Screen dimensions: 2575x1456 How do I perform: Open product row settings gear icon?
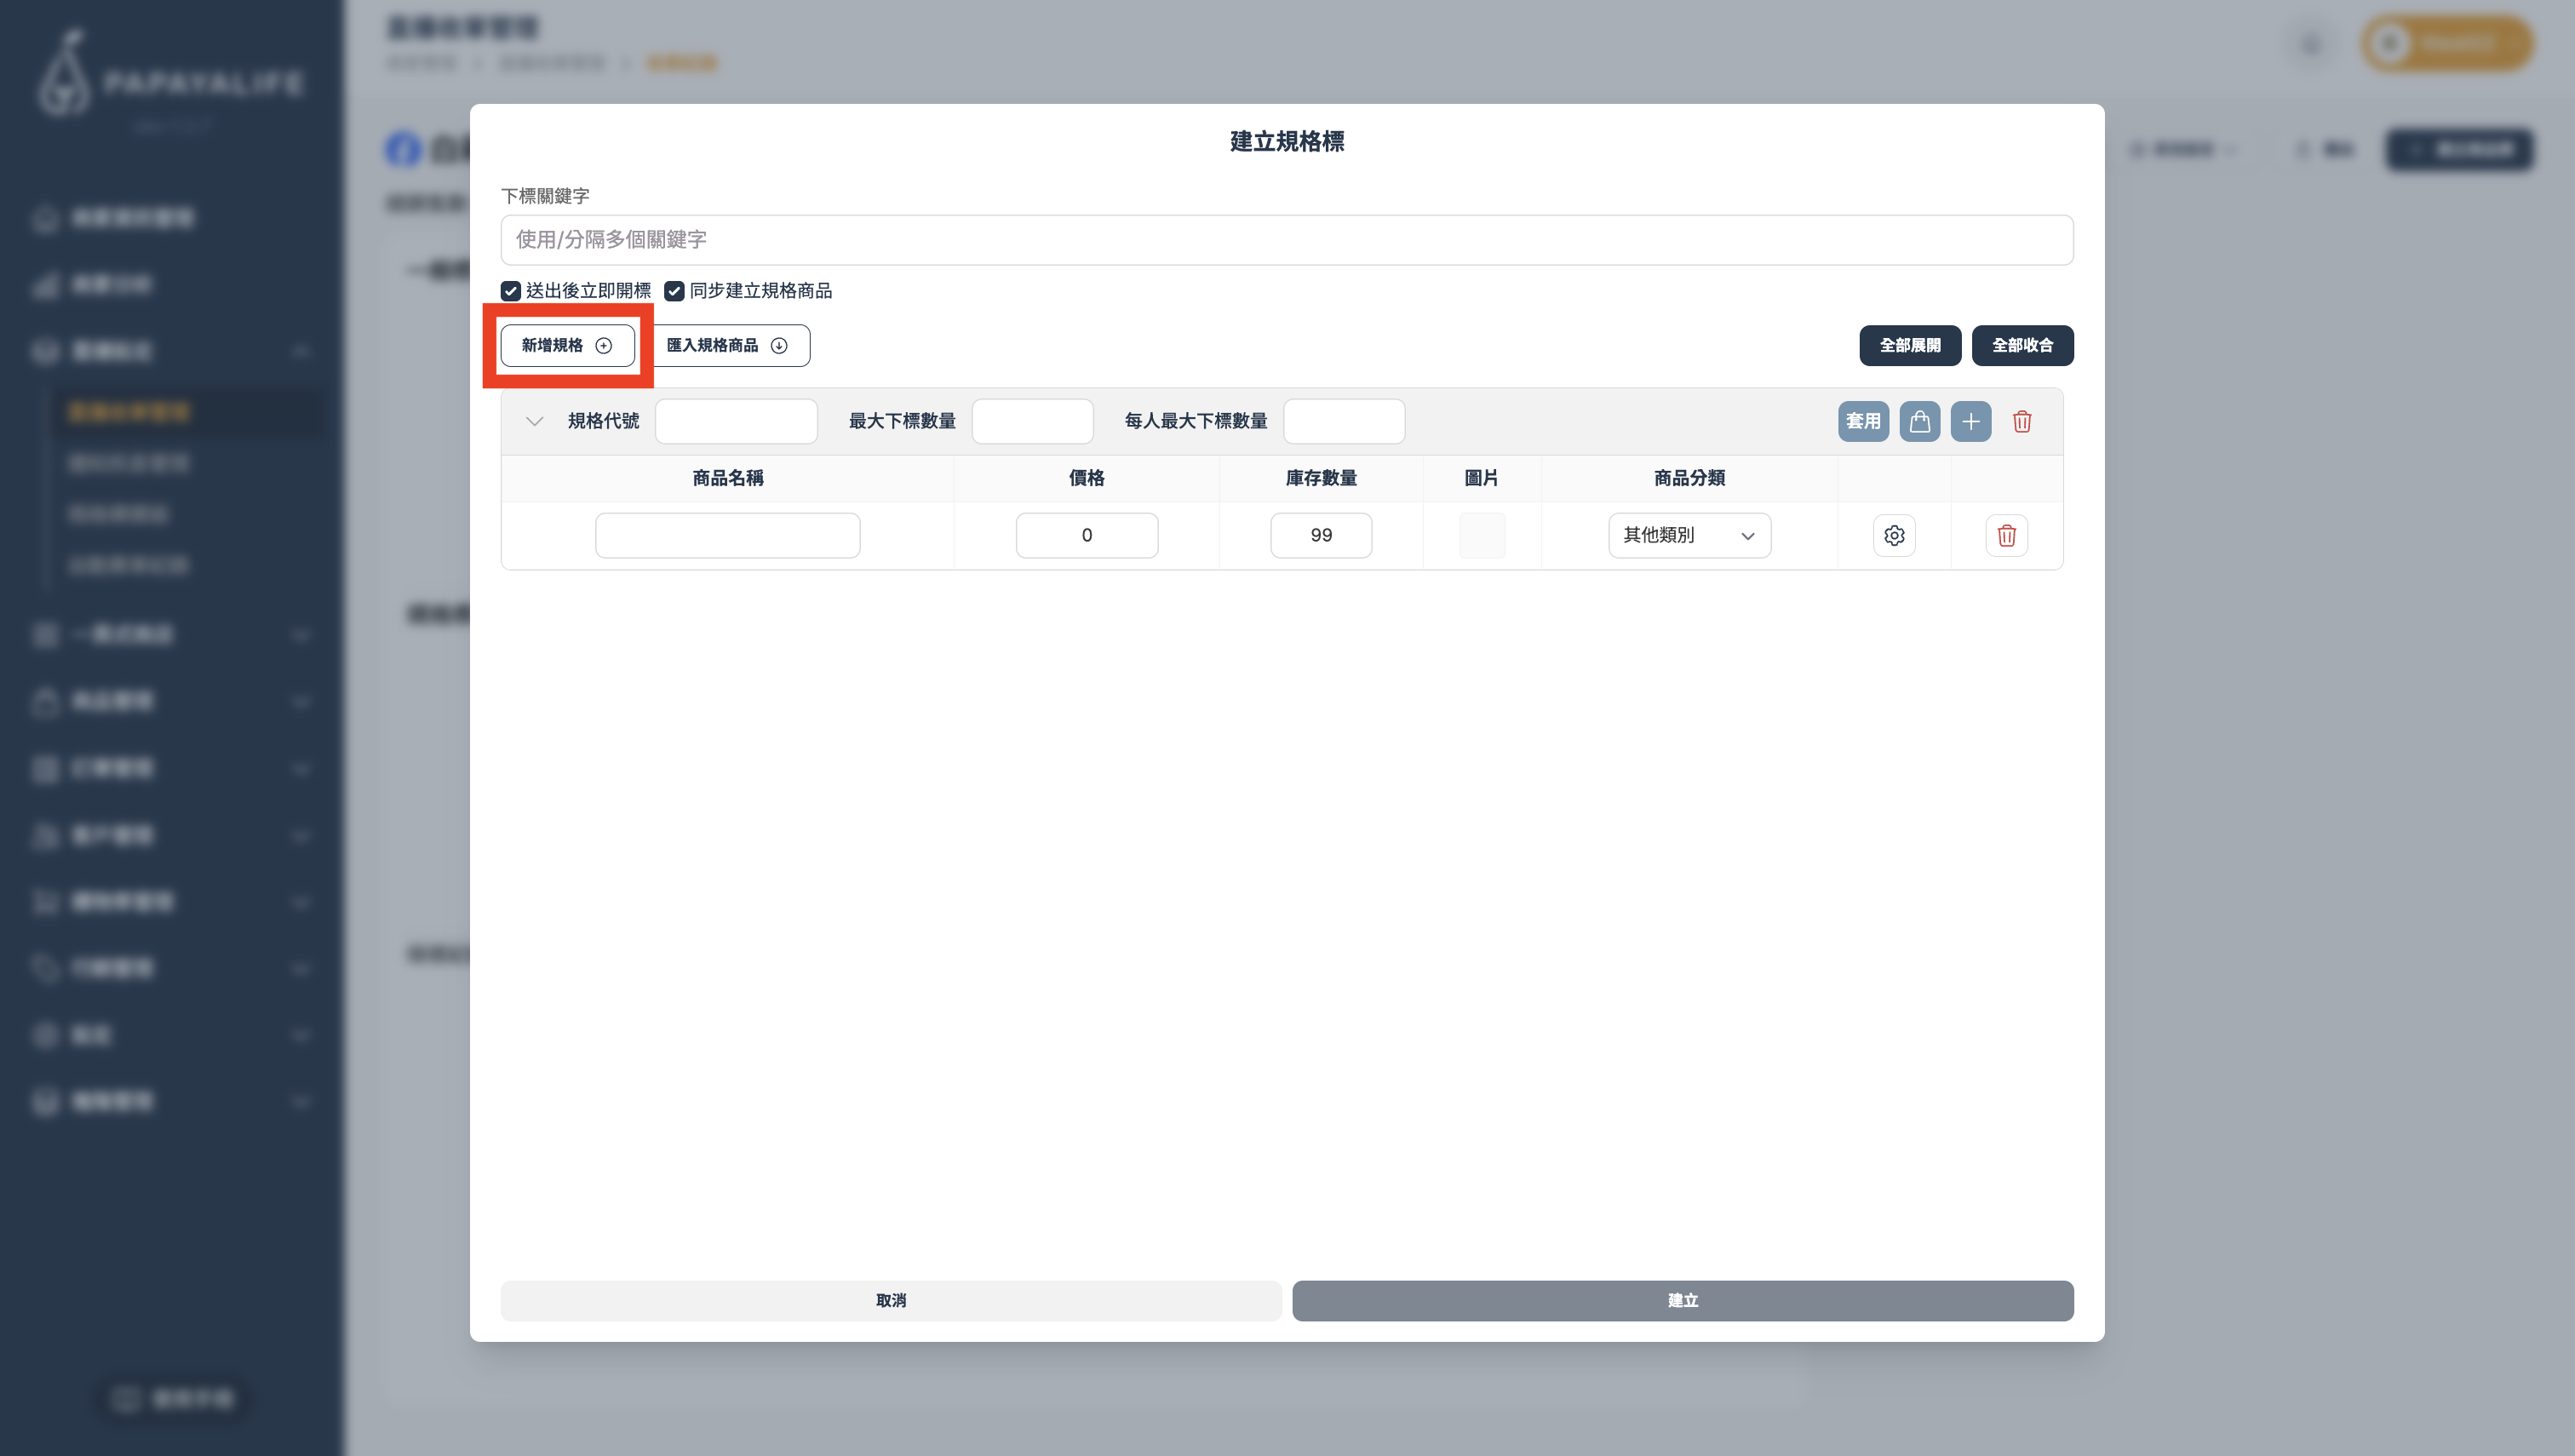1893,535
